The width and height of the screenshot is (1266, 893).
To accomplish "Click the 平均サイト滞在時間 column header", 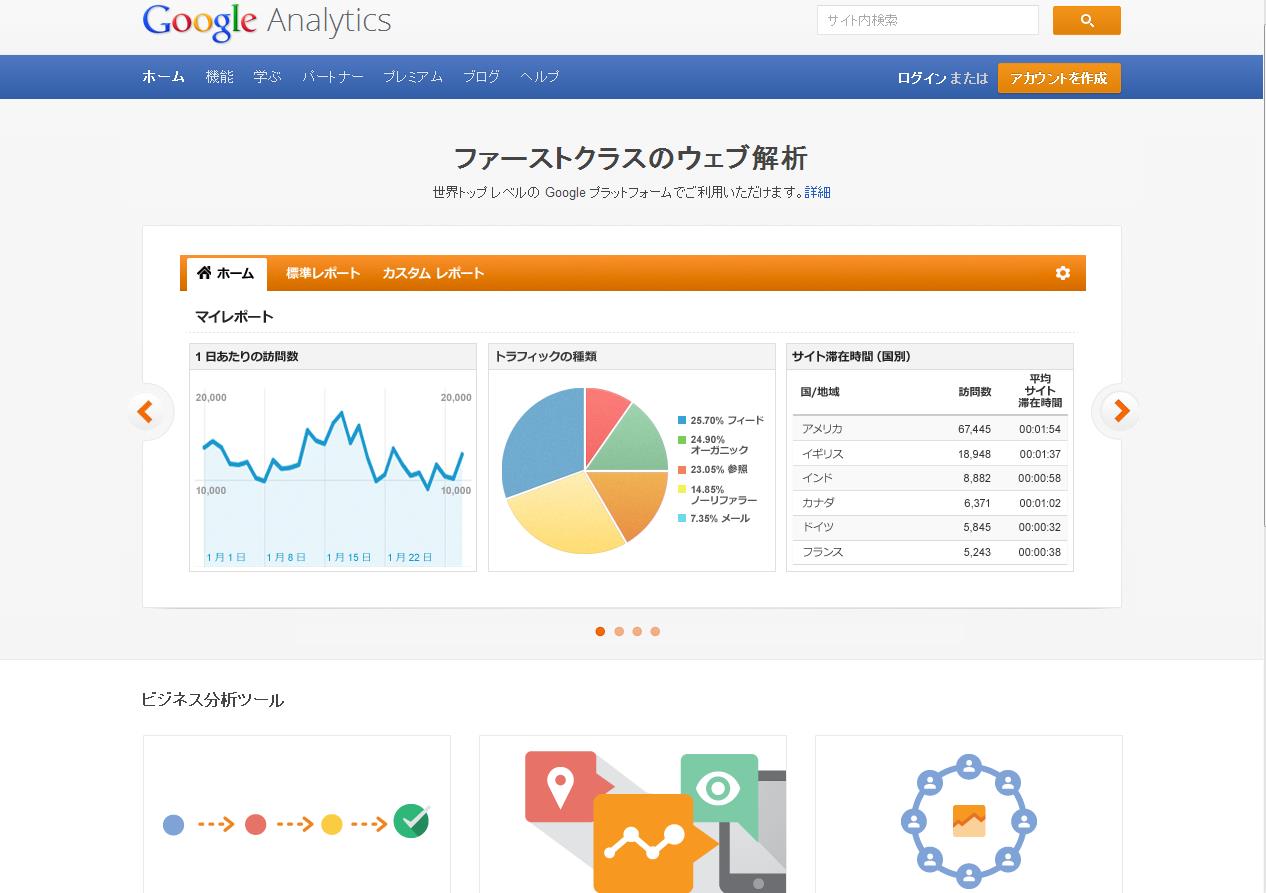I will pyautogui.click(x=1040, y=391).
